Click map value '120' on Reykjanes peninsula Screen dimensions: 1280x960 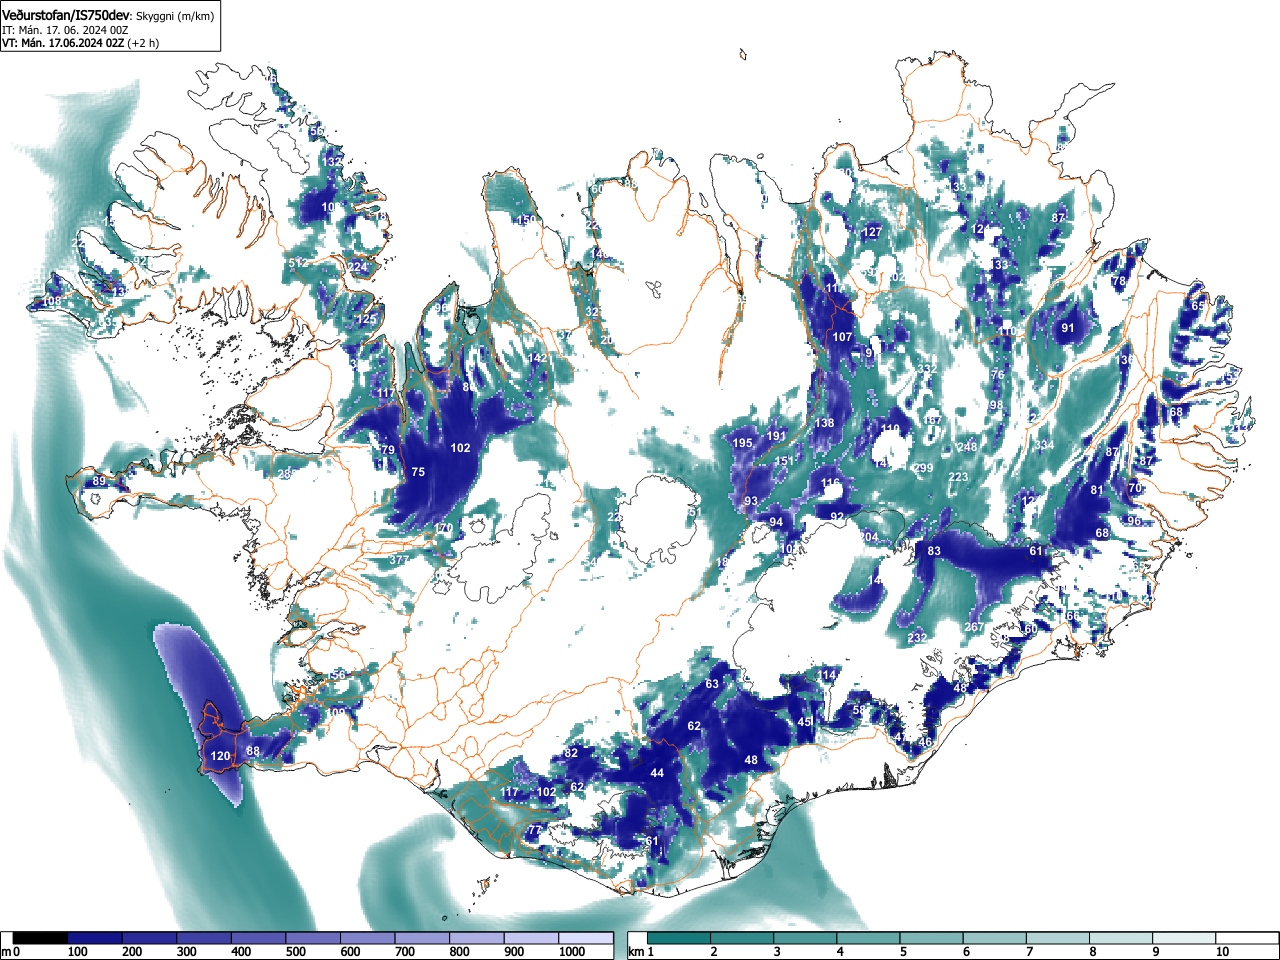coord(221,756)
